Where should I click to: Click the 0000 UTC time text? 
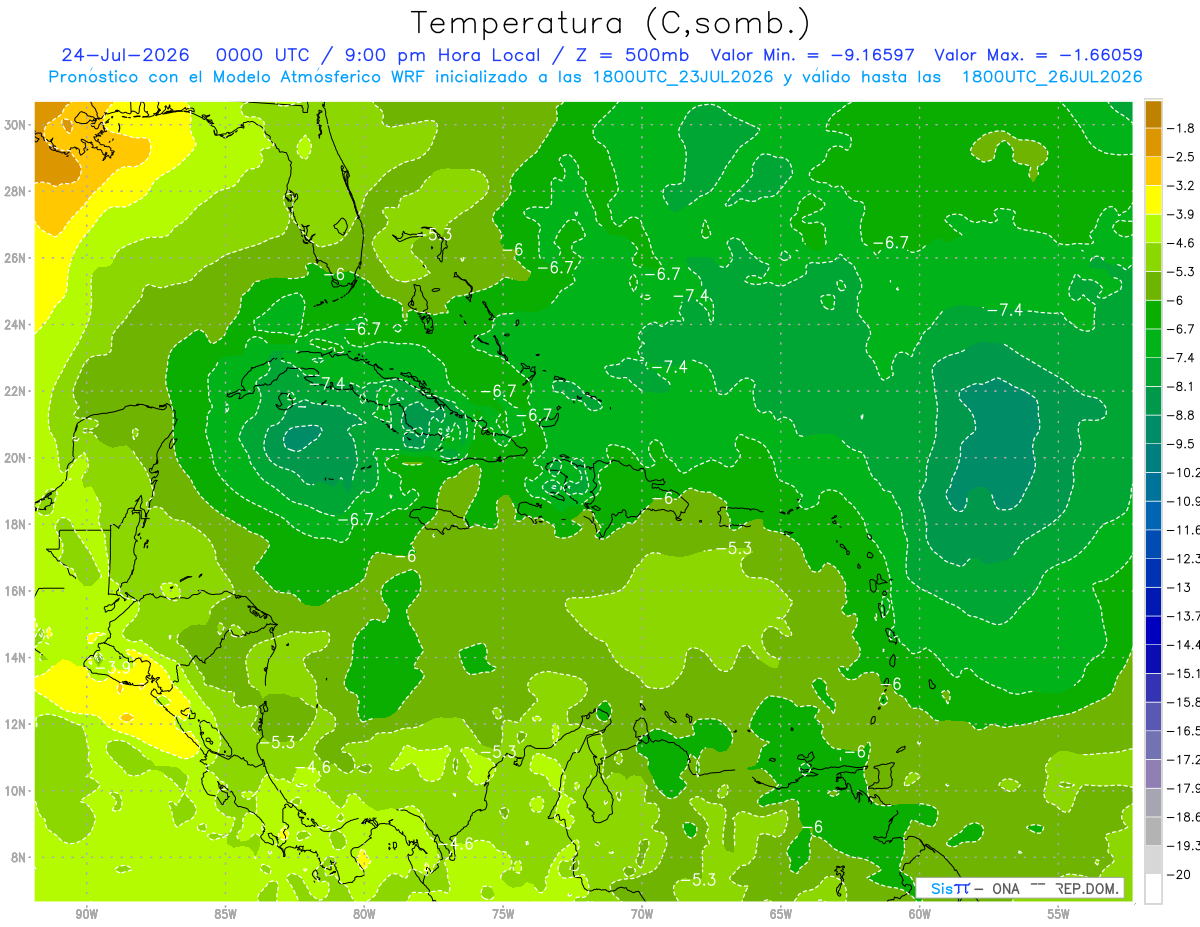click(264, 55)
